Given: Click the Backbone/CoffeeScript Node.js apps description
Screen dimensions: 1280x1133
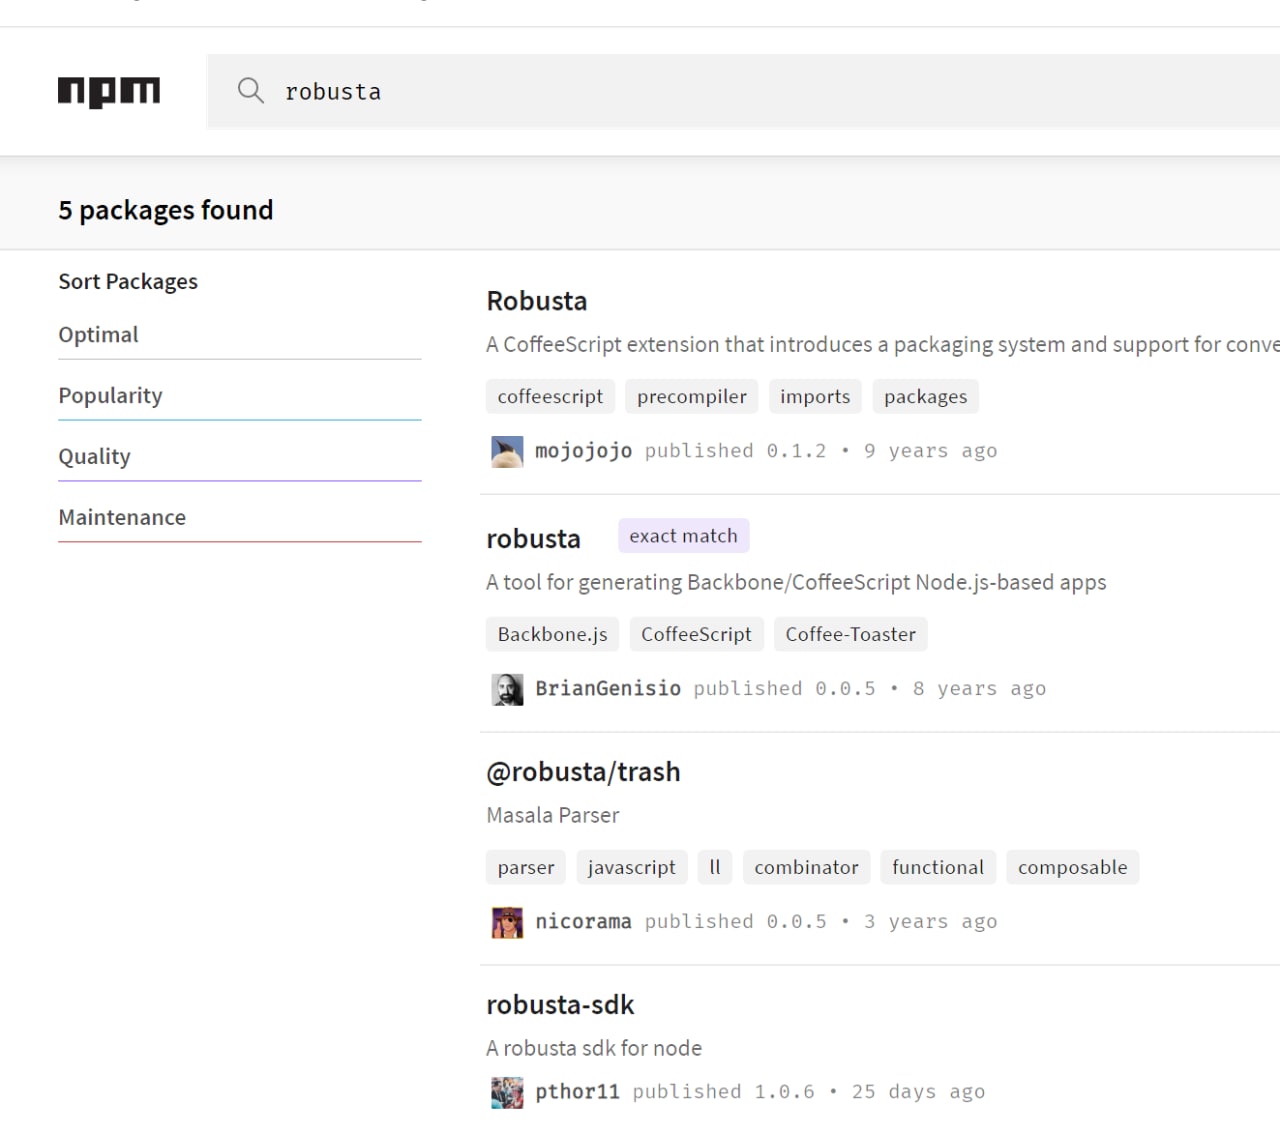Looking at the screenshot, I should [x=796, y=583].
